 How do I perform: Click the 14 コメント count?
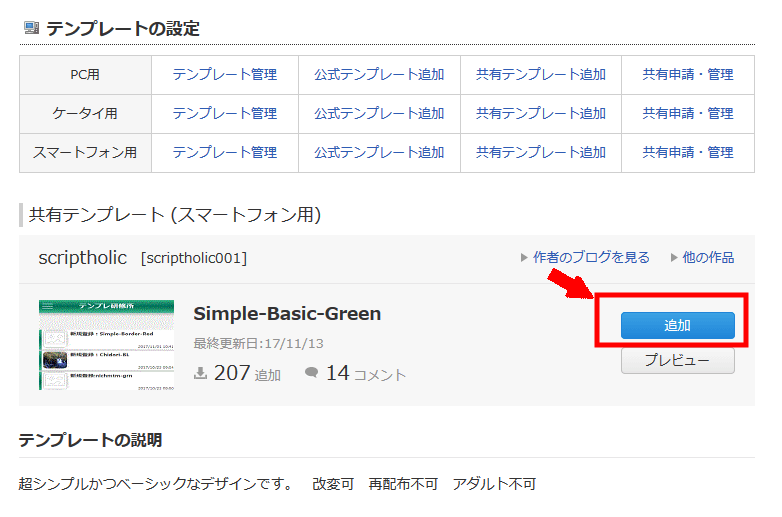coord(366,373)
